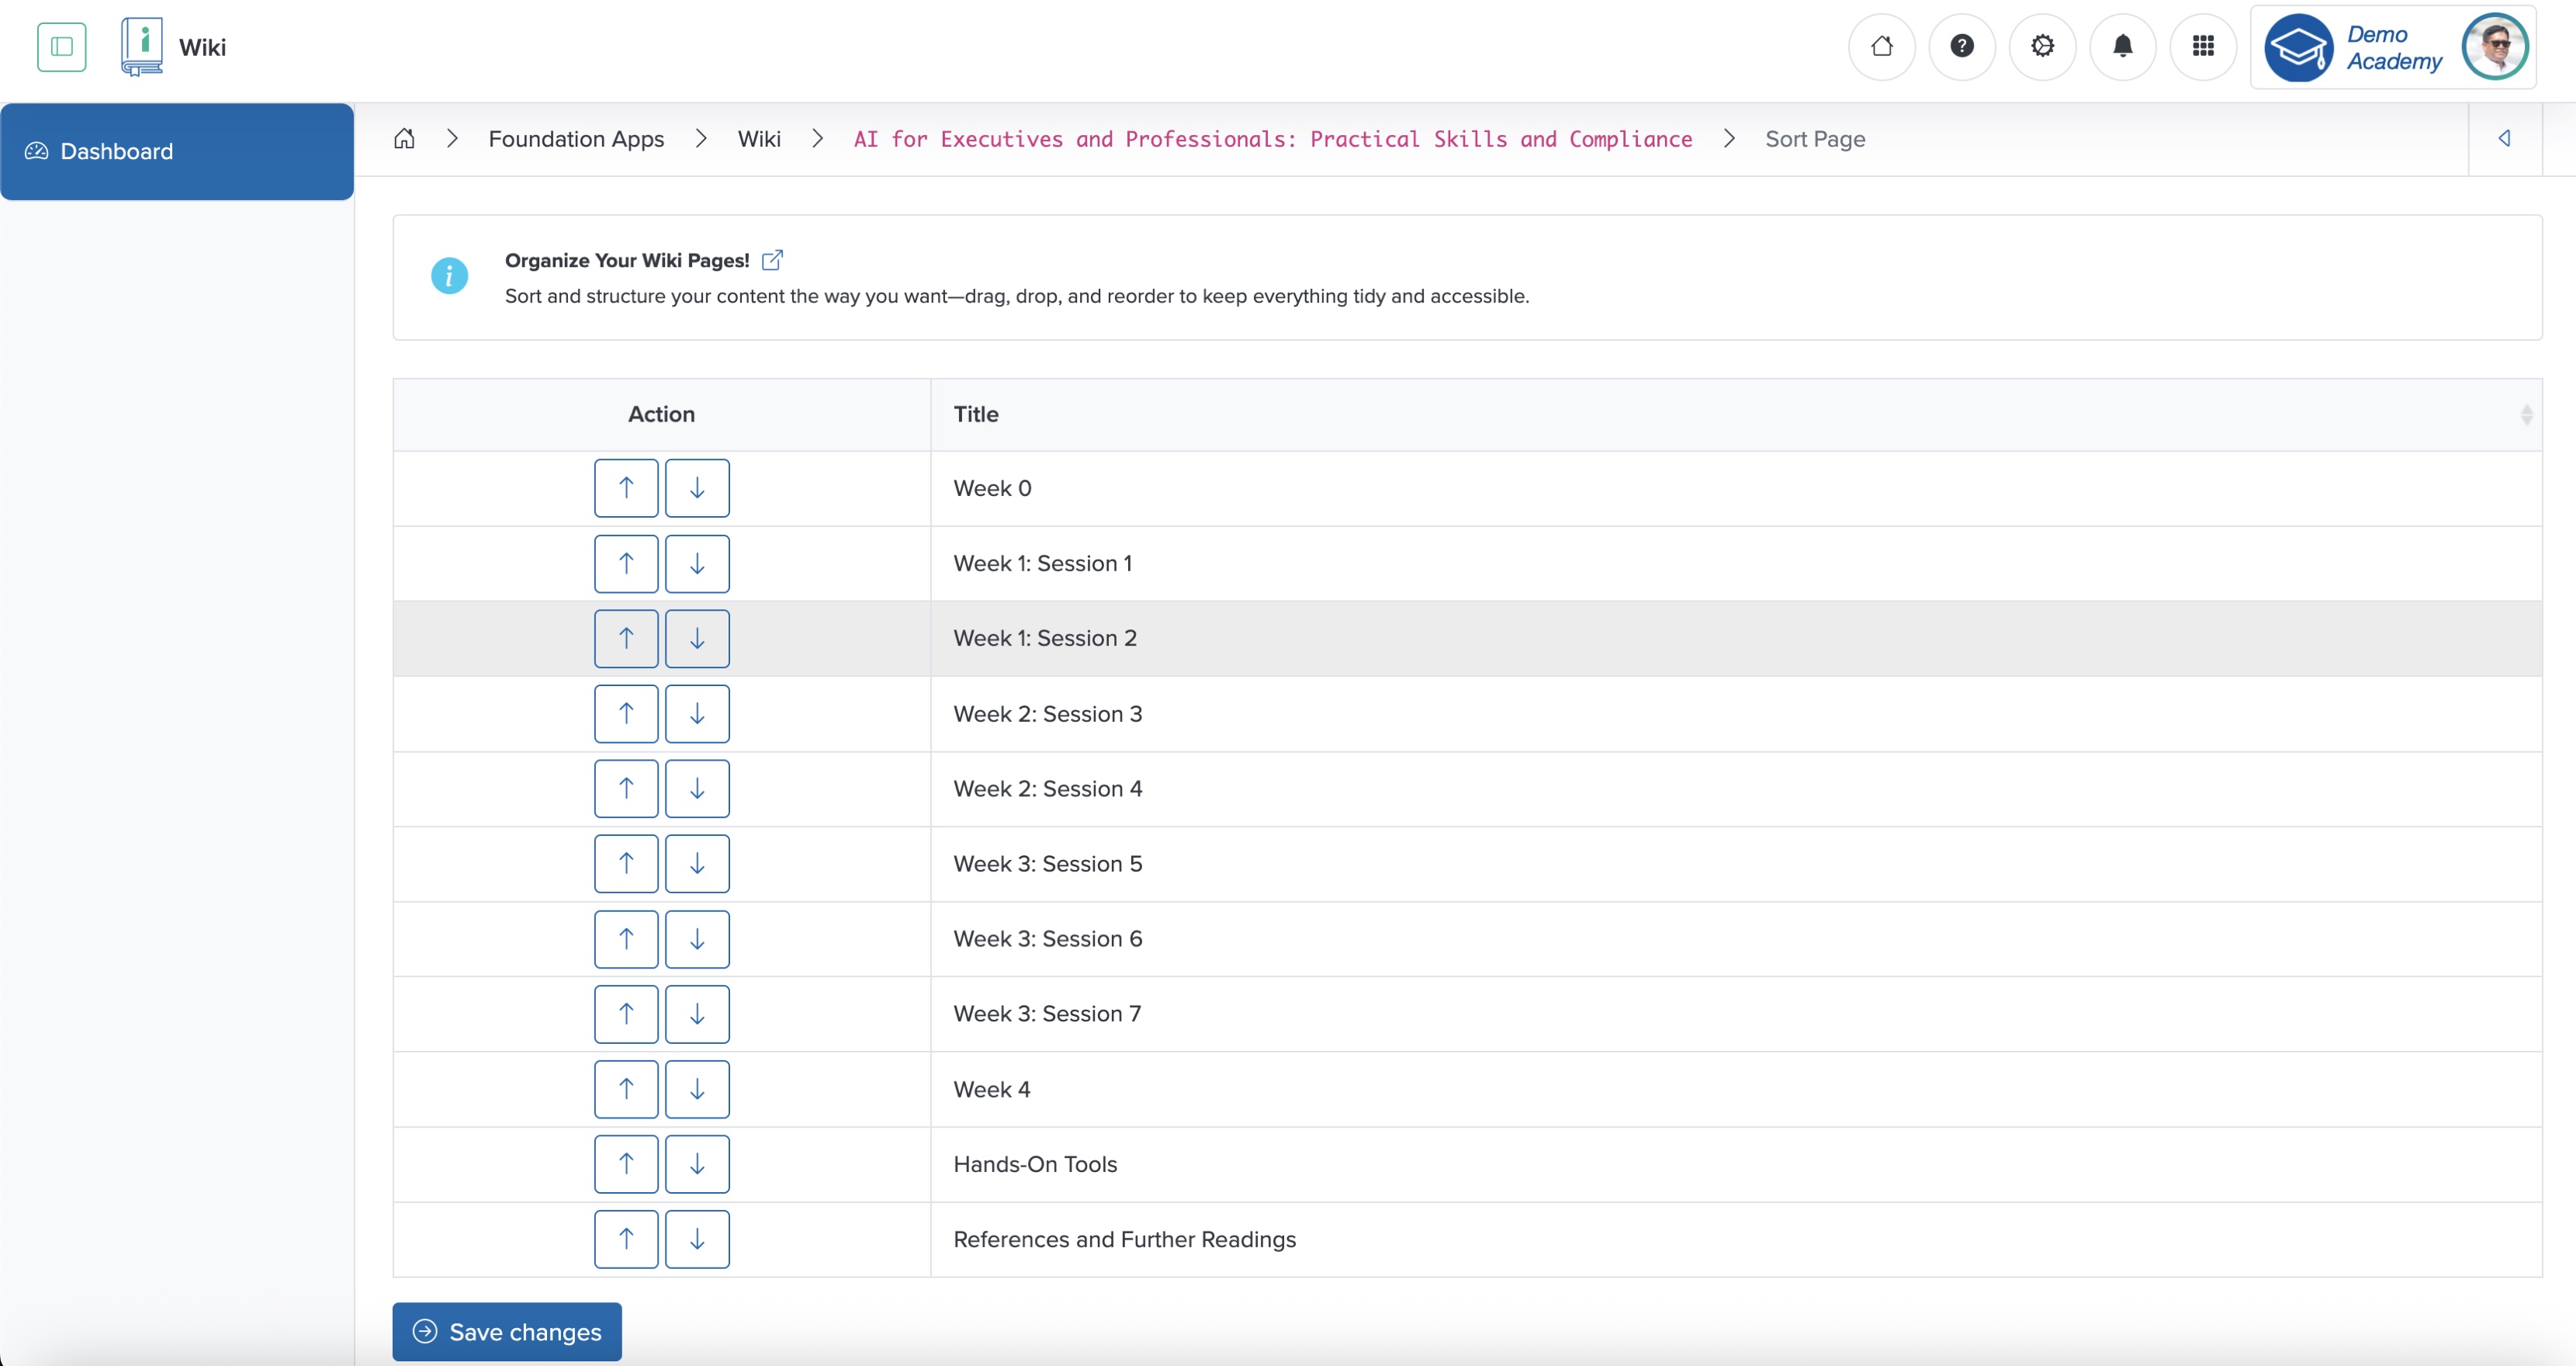
Task: Collapse the panel using the right-edge chevron
Action: 2505,139
